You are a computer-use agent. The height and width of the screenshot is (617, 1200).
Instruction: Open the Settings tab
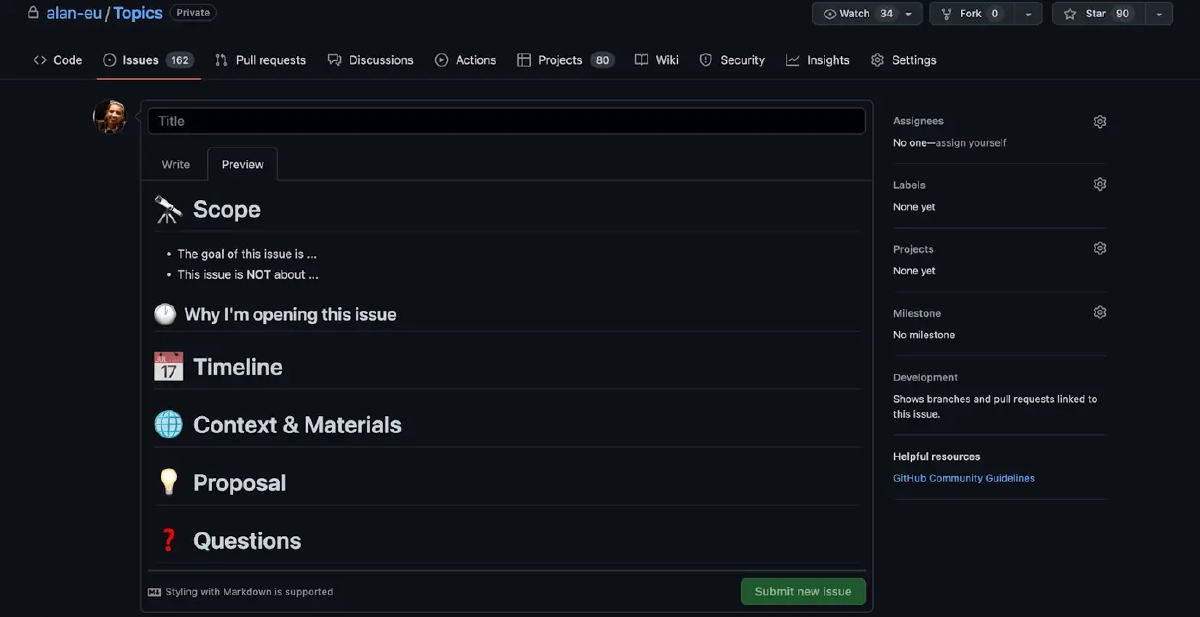click(x=903, y=60)
